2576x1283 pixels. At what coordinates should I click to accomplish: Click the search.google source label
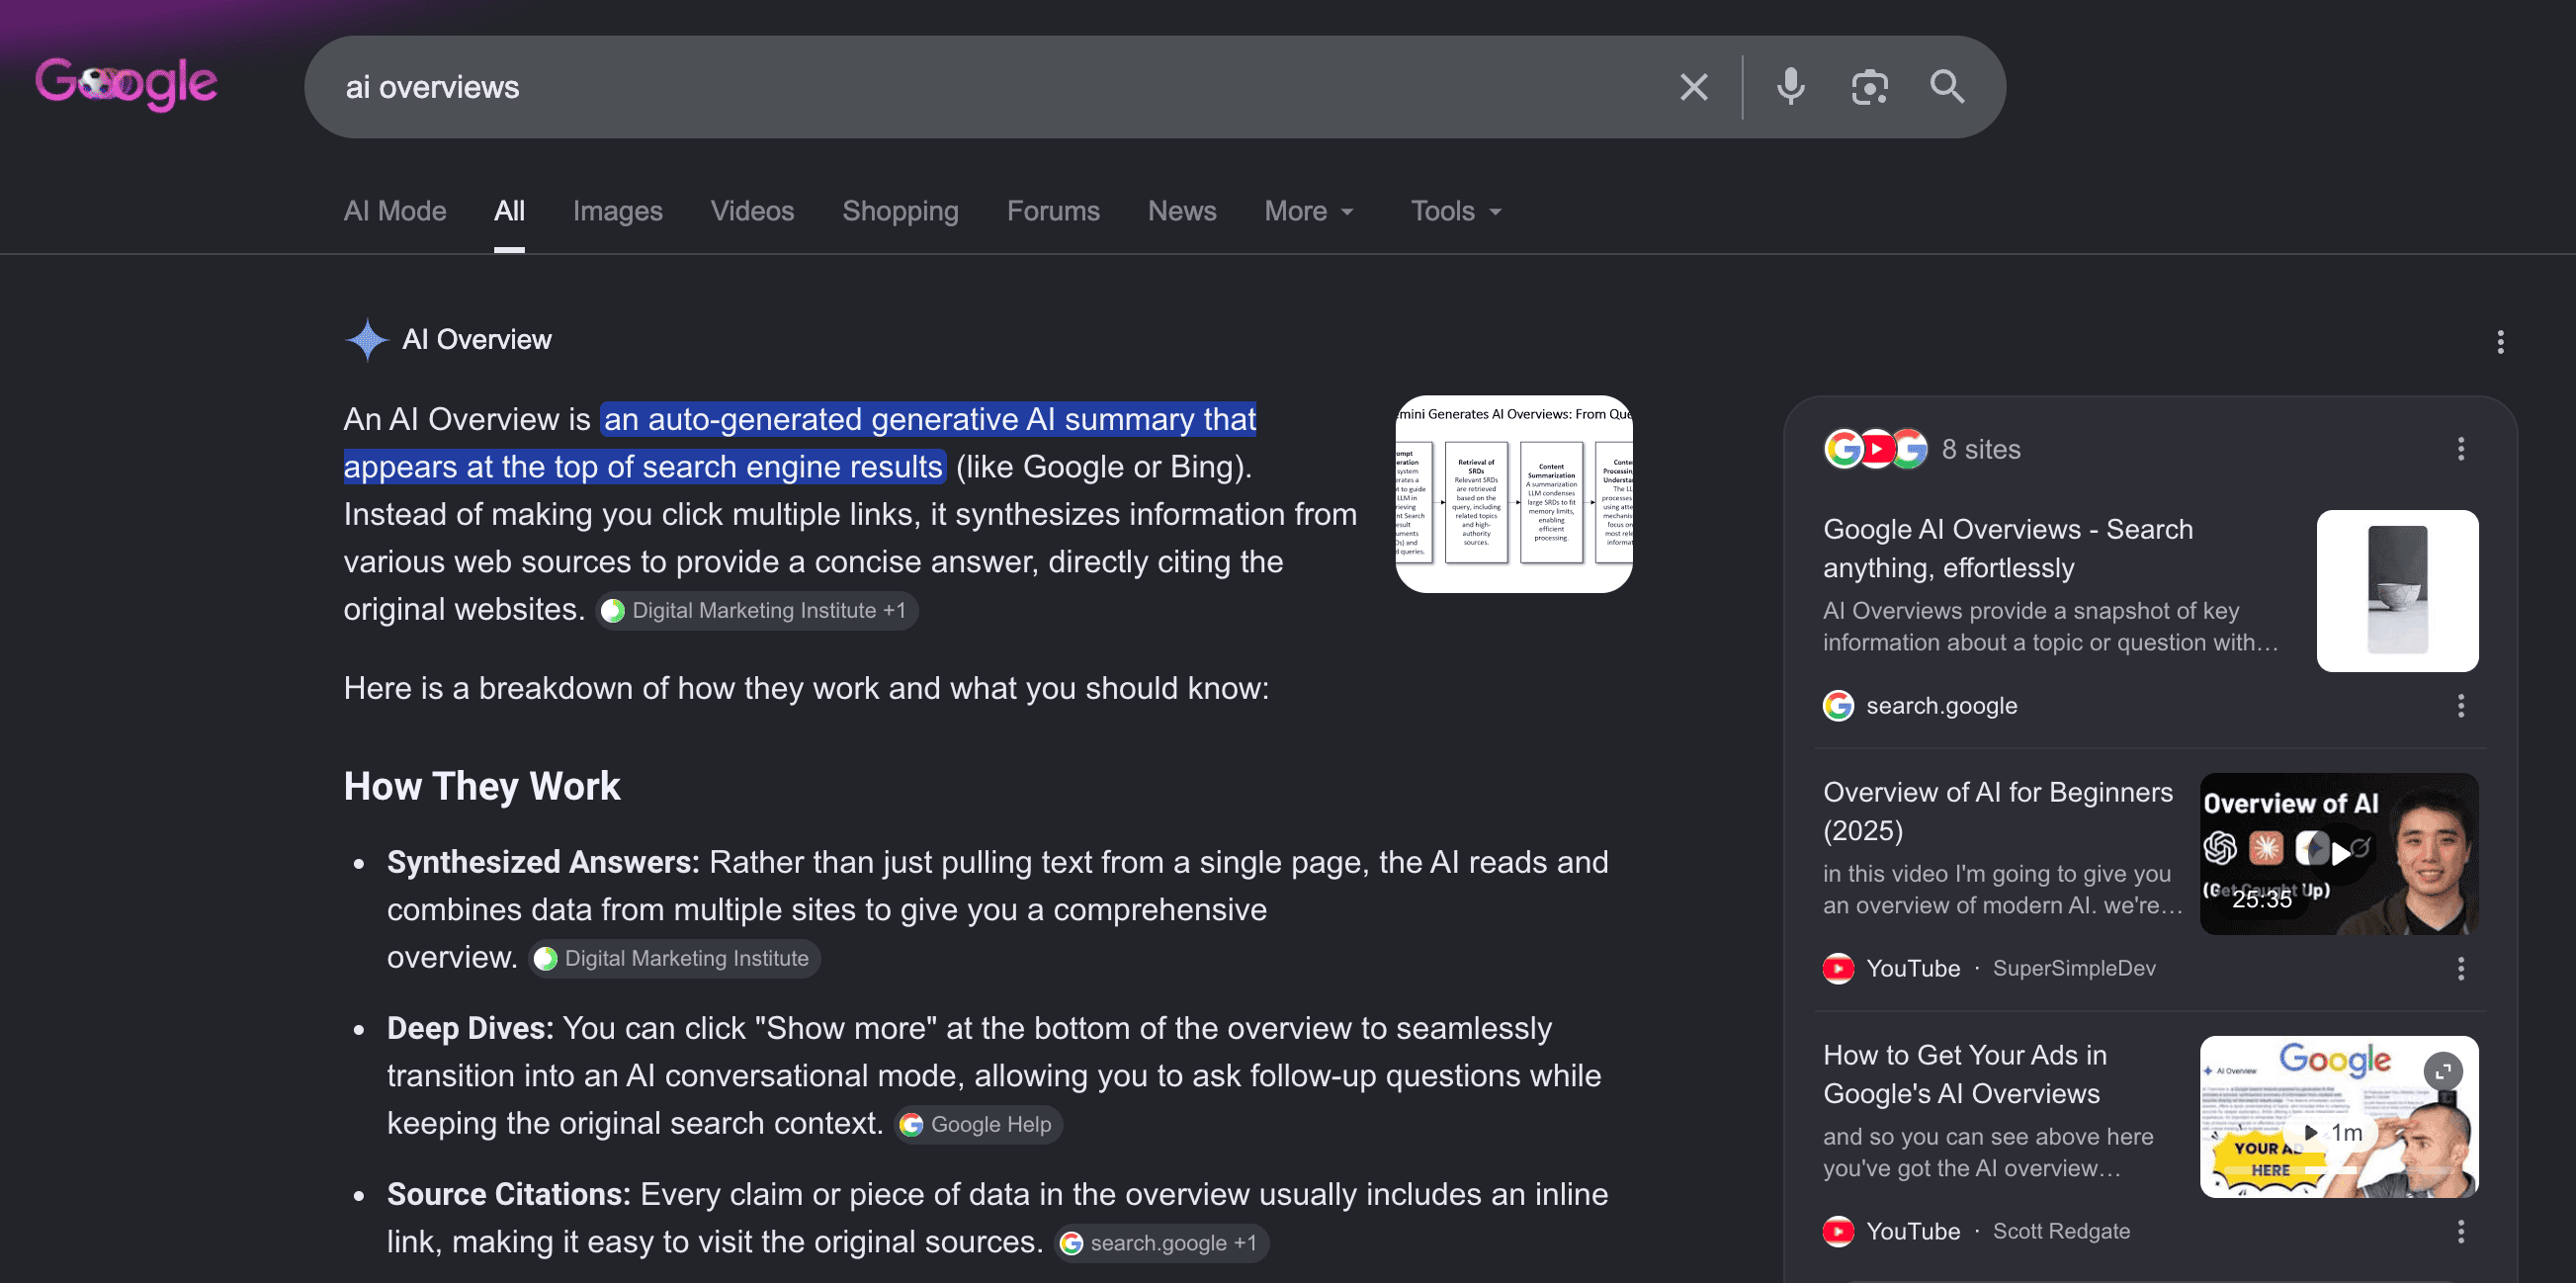(x=1941, y=706)
